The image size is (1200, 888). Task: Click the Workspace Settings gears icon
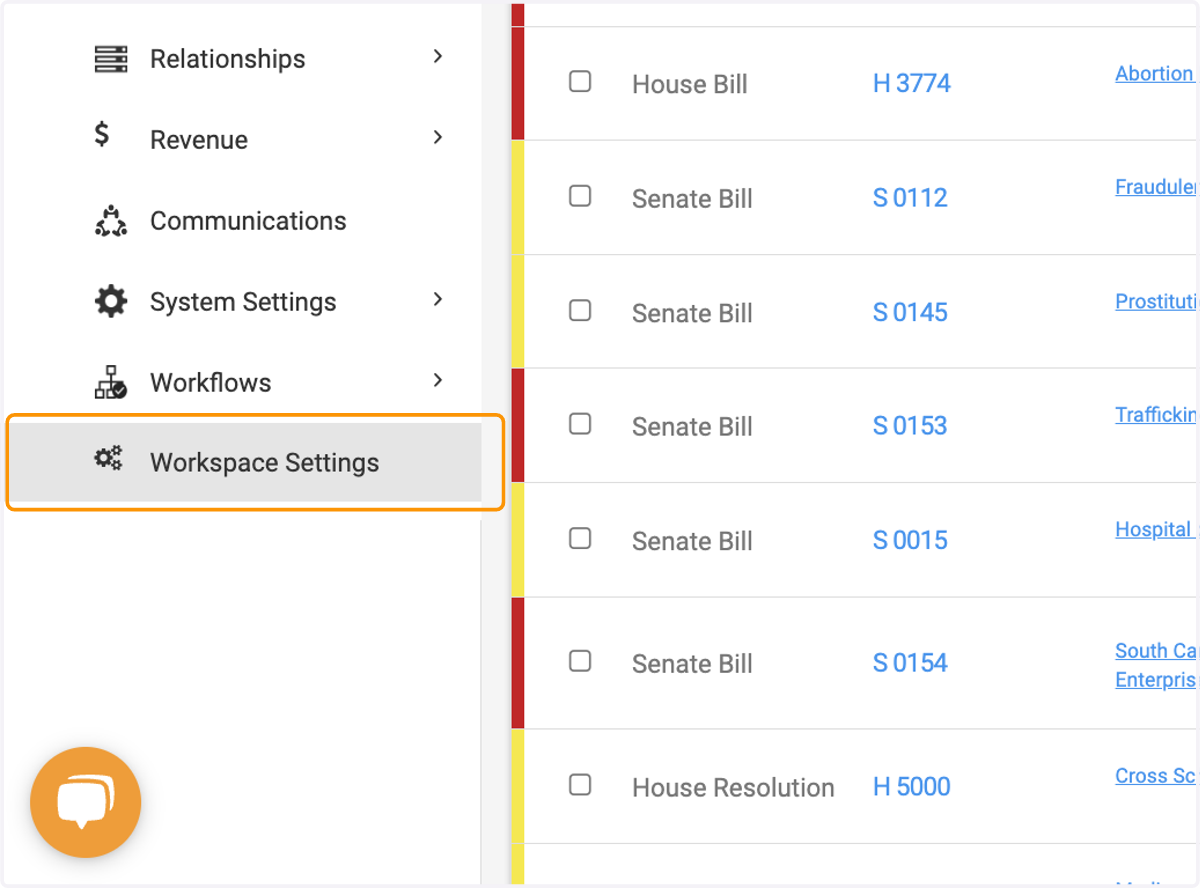108,459
